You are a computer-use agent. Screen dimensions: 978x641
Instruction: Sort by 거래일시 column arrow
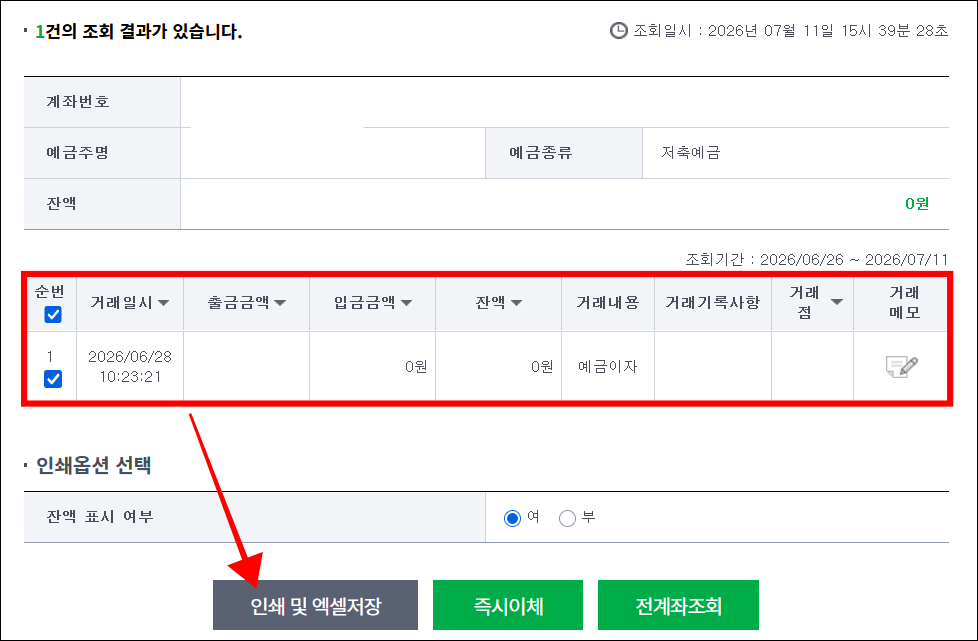point(163,303)
